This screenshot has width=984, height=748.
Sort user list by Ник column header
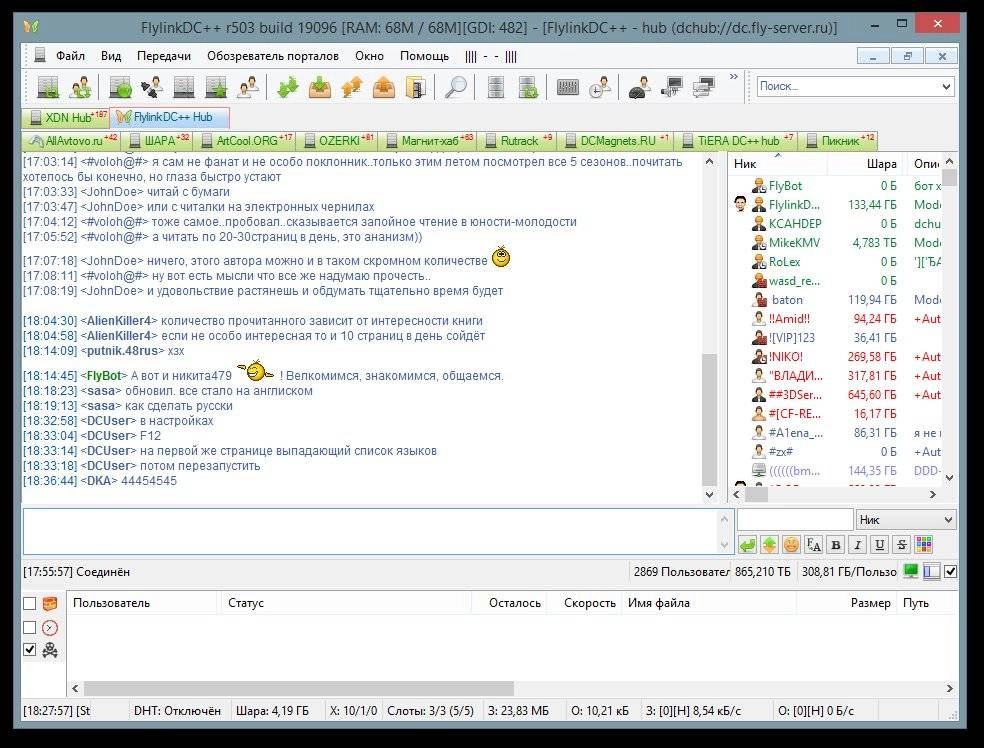click(x=778, y=164)
